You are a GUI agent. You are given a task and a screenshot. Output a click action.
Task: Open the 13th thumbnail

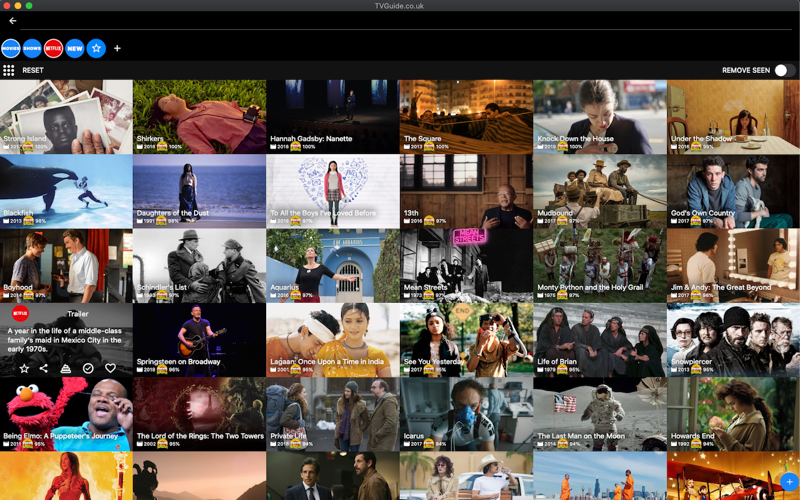click(x=466, y=191)
